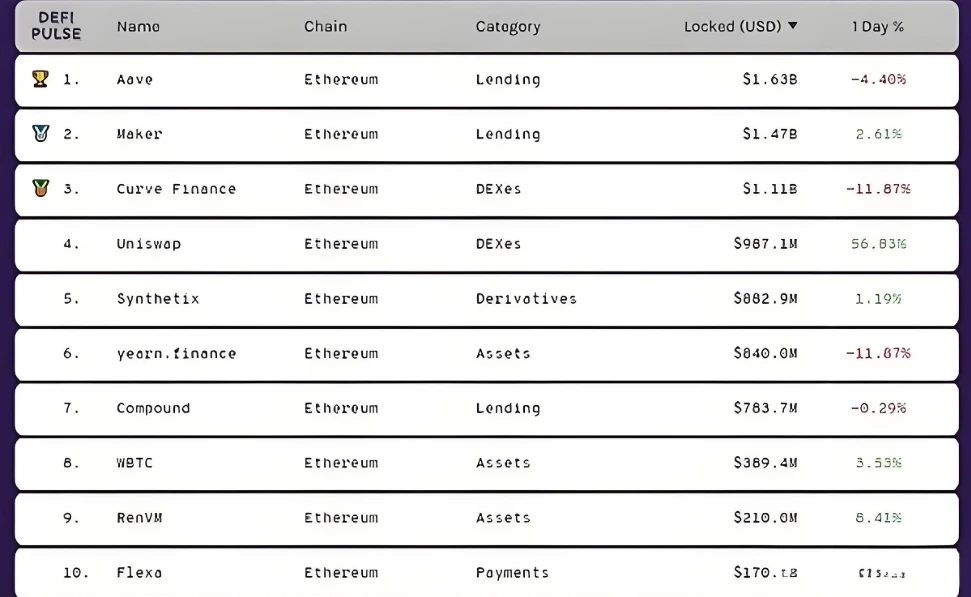Click the gold trophy icon beside Aave
The width and height of the screenshot is (971, 597).
(x=40, y=79)
